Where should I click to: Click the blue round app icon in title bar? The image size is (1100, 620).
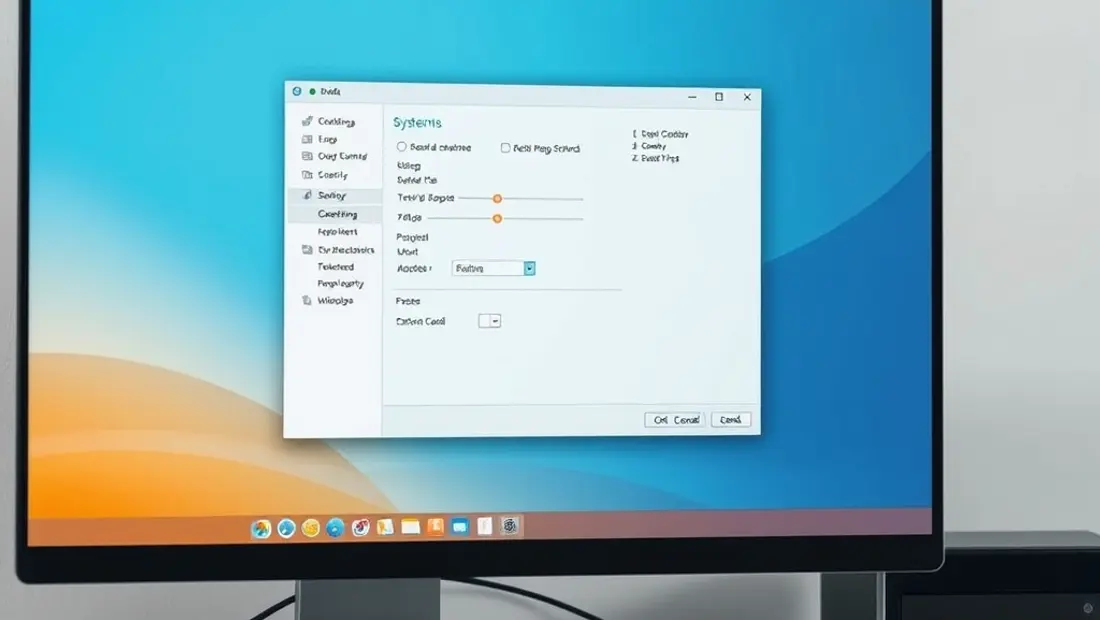(297, 91)
